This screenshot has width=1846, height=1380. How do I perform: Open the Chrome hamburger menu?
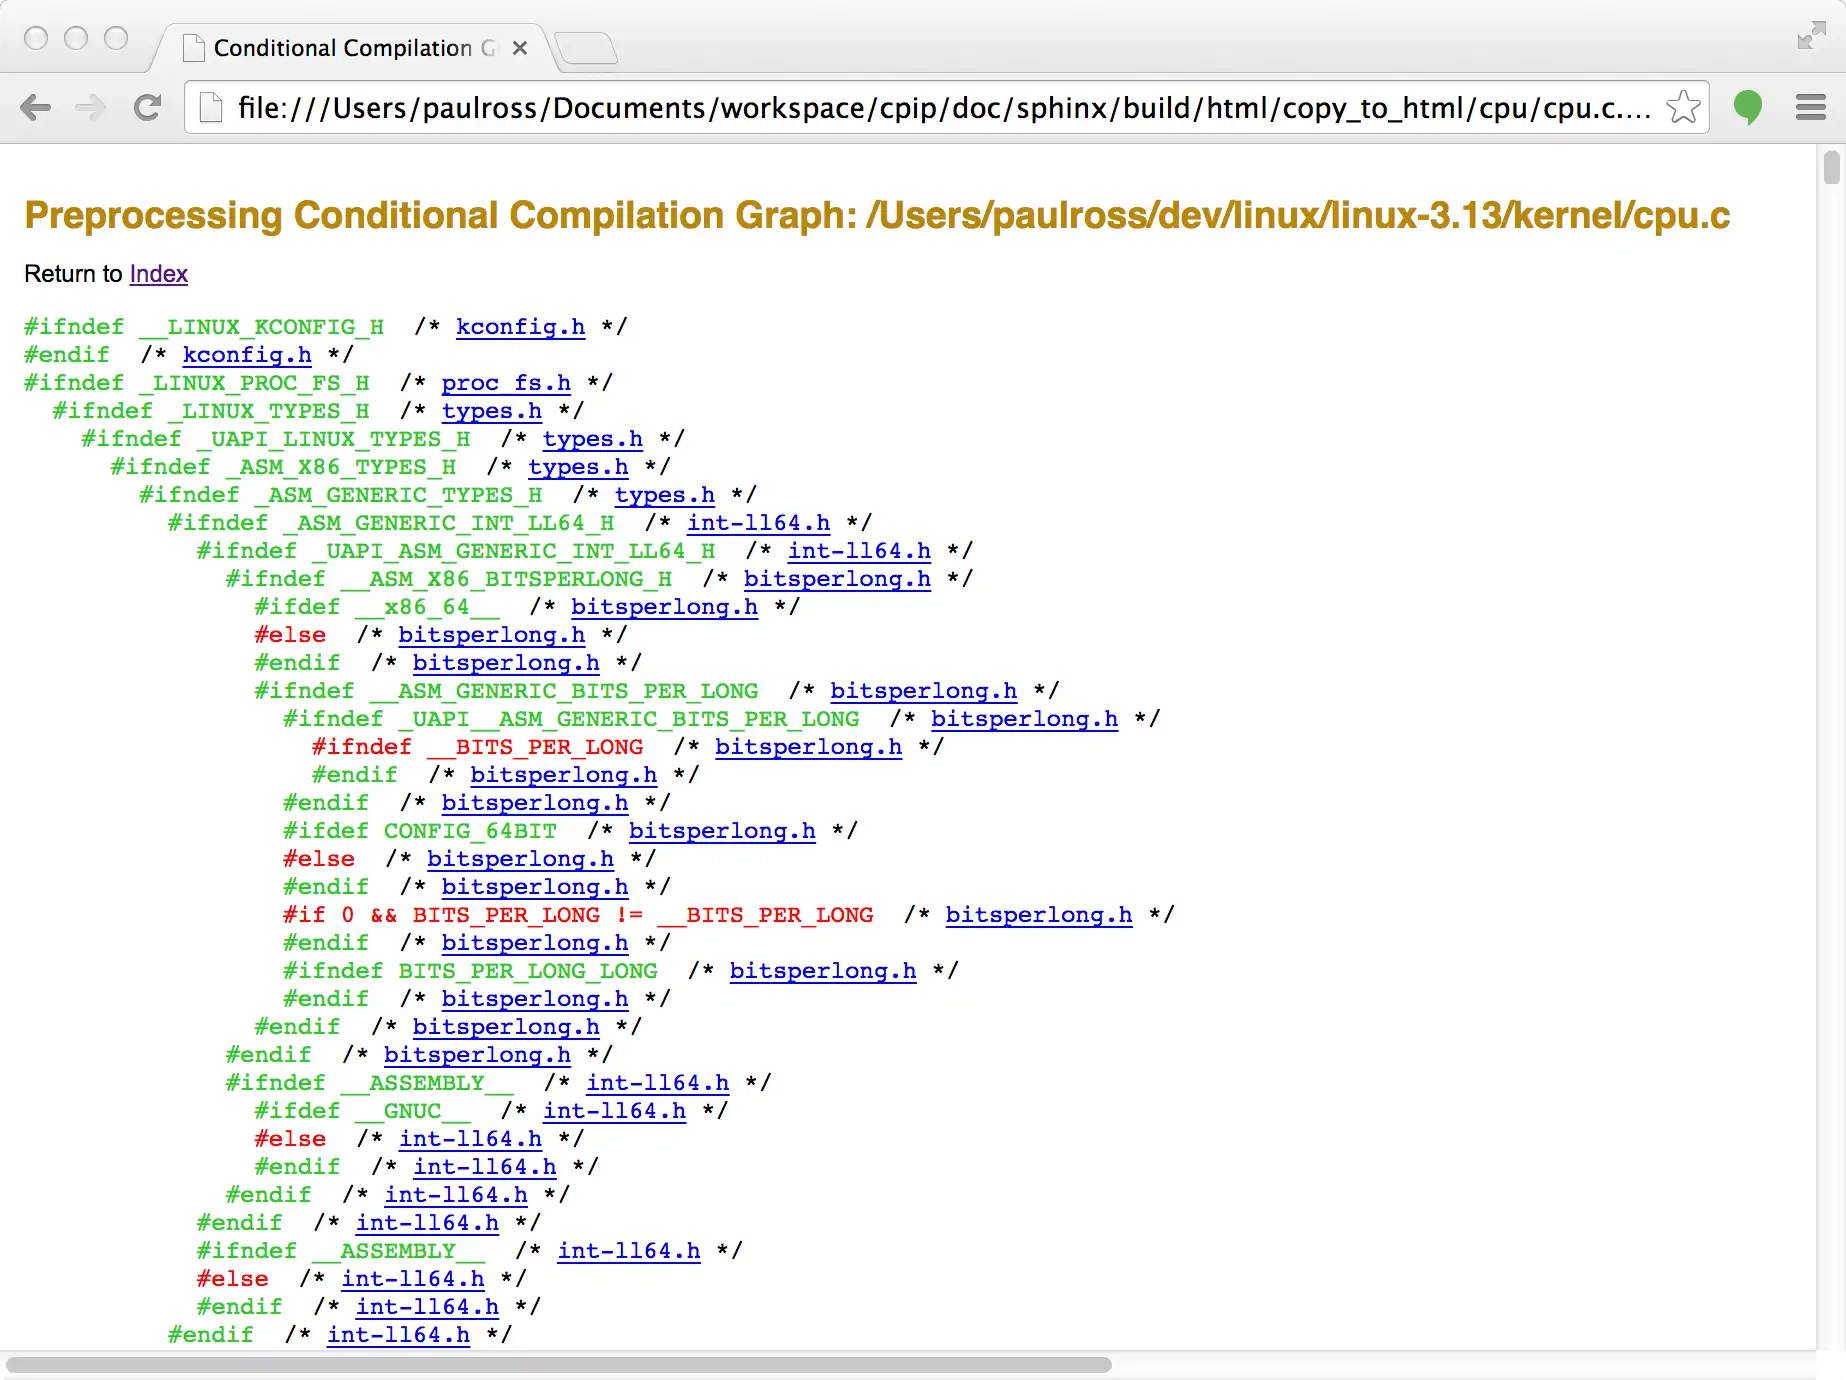point(1811,107)
